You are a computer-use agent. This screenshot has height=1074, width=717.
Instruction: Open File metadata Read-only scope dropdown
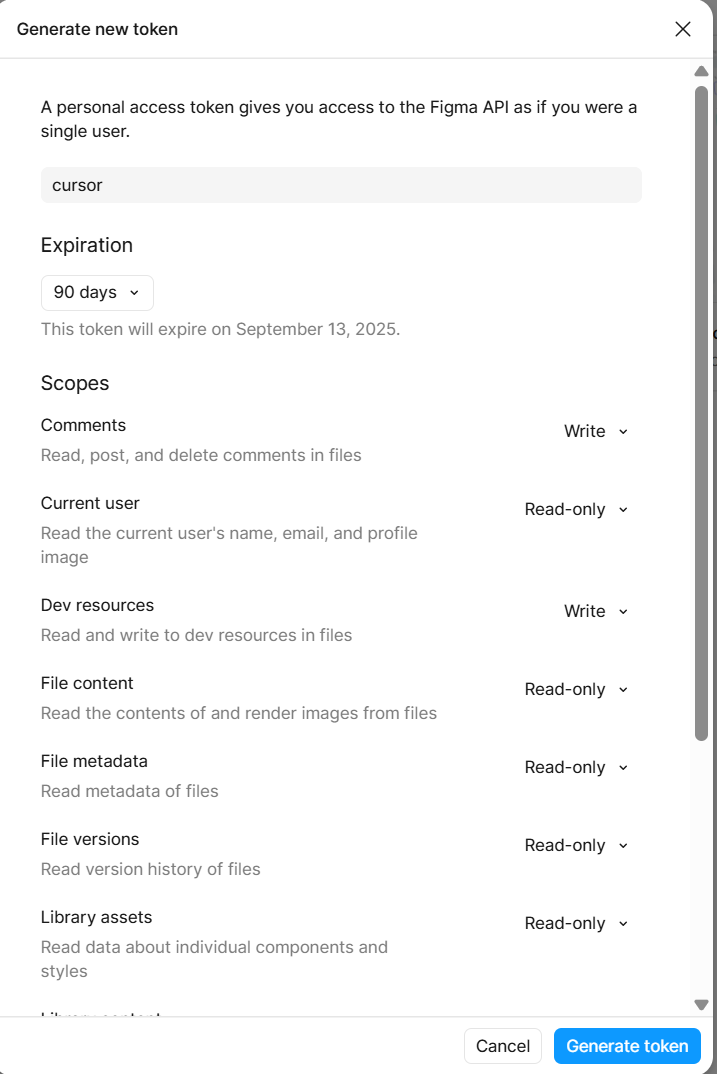pyautogui.click(x=576, y=767)
